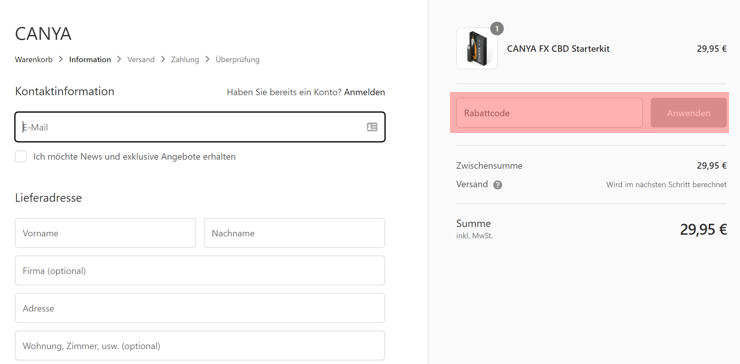Click the 'Wird im nächsten Schritt berechnet' text
Screen dimensions: 740x364
click(666, 185)
